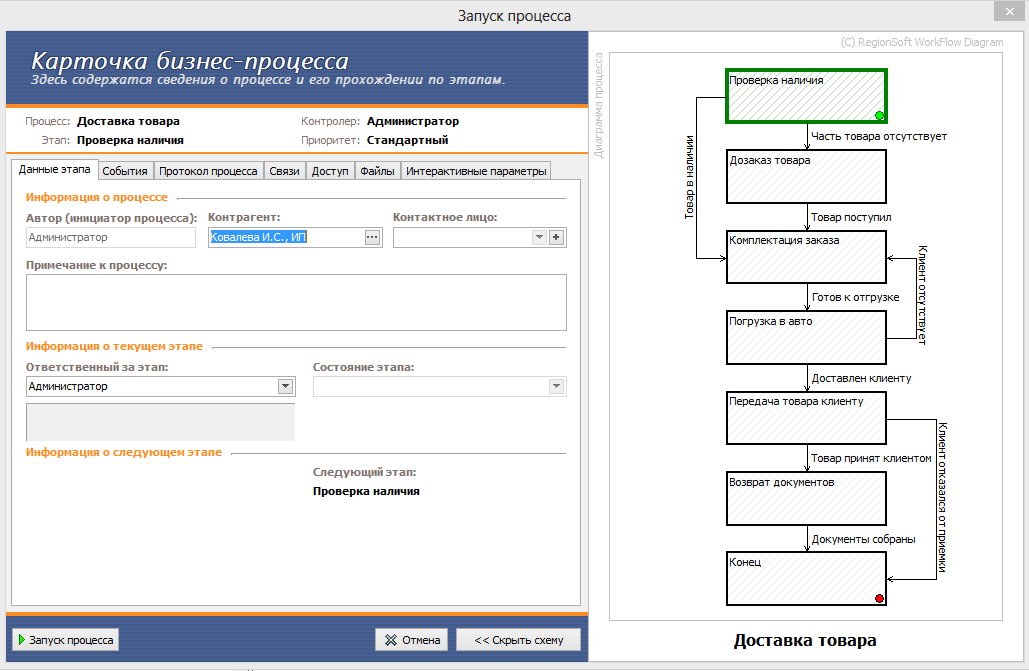1029x671 pixels.
Task: Select the Погрузка в авто block in the diagram
Action: 806,337
